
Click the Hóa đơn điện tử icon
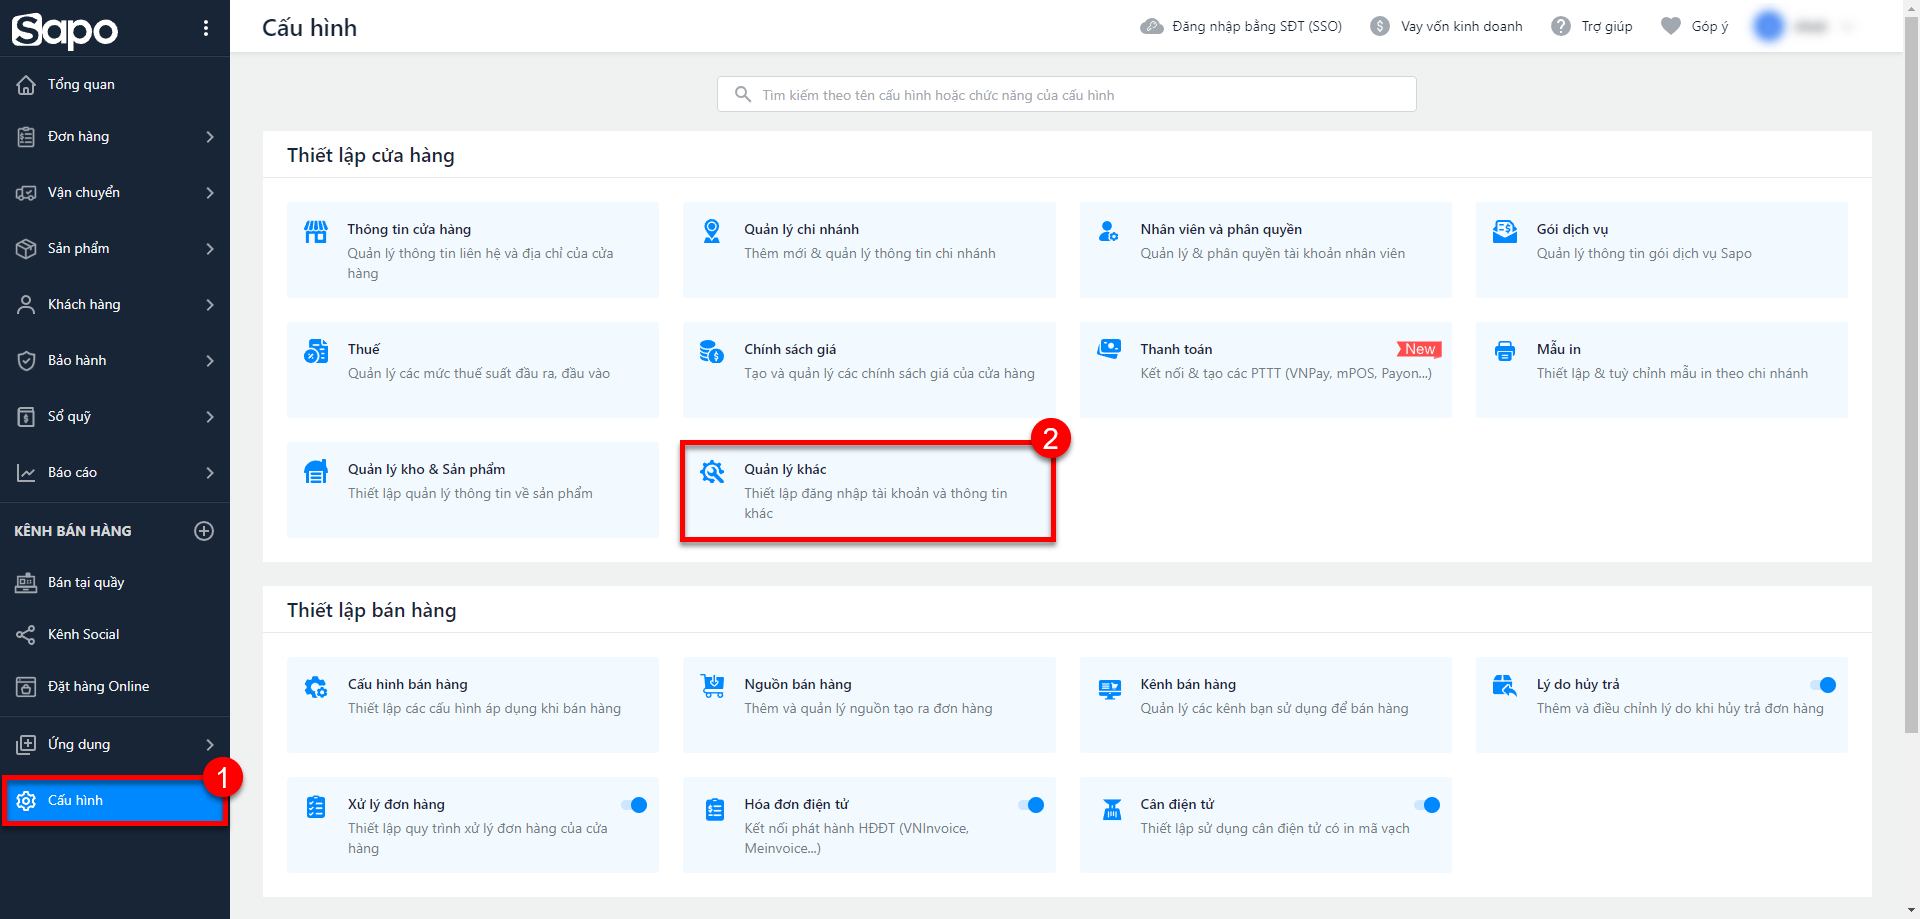pyautogui.click(x=714, y=809)
